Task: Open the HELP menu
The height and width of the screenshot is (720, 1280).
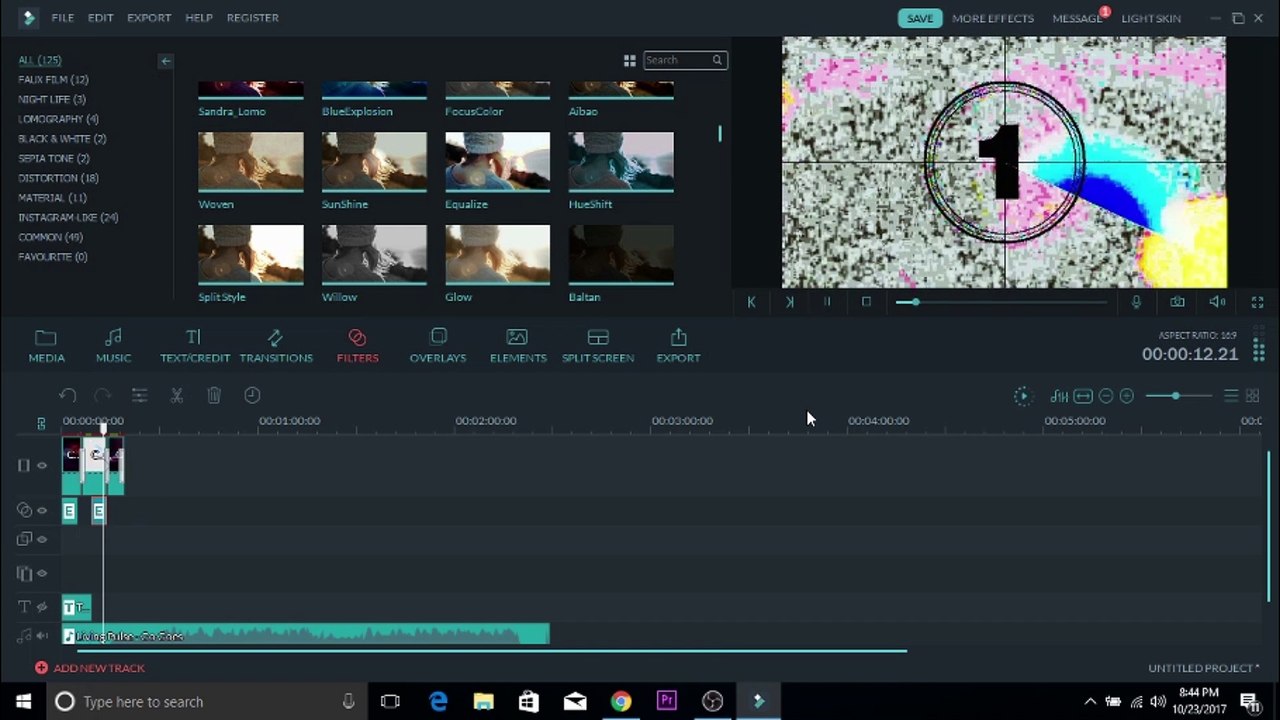Action: click(x=199, y=18)
